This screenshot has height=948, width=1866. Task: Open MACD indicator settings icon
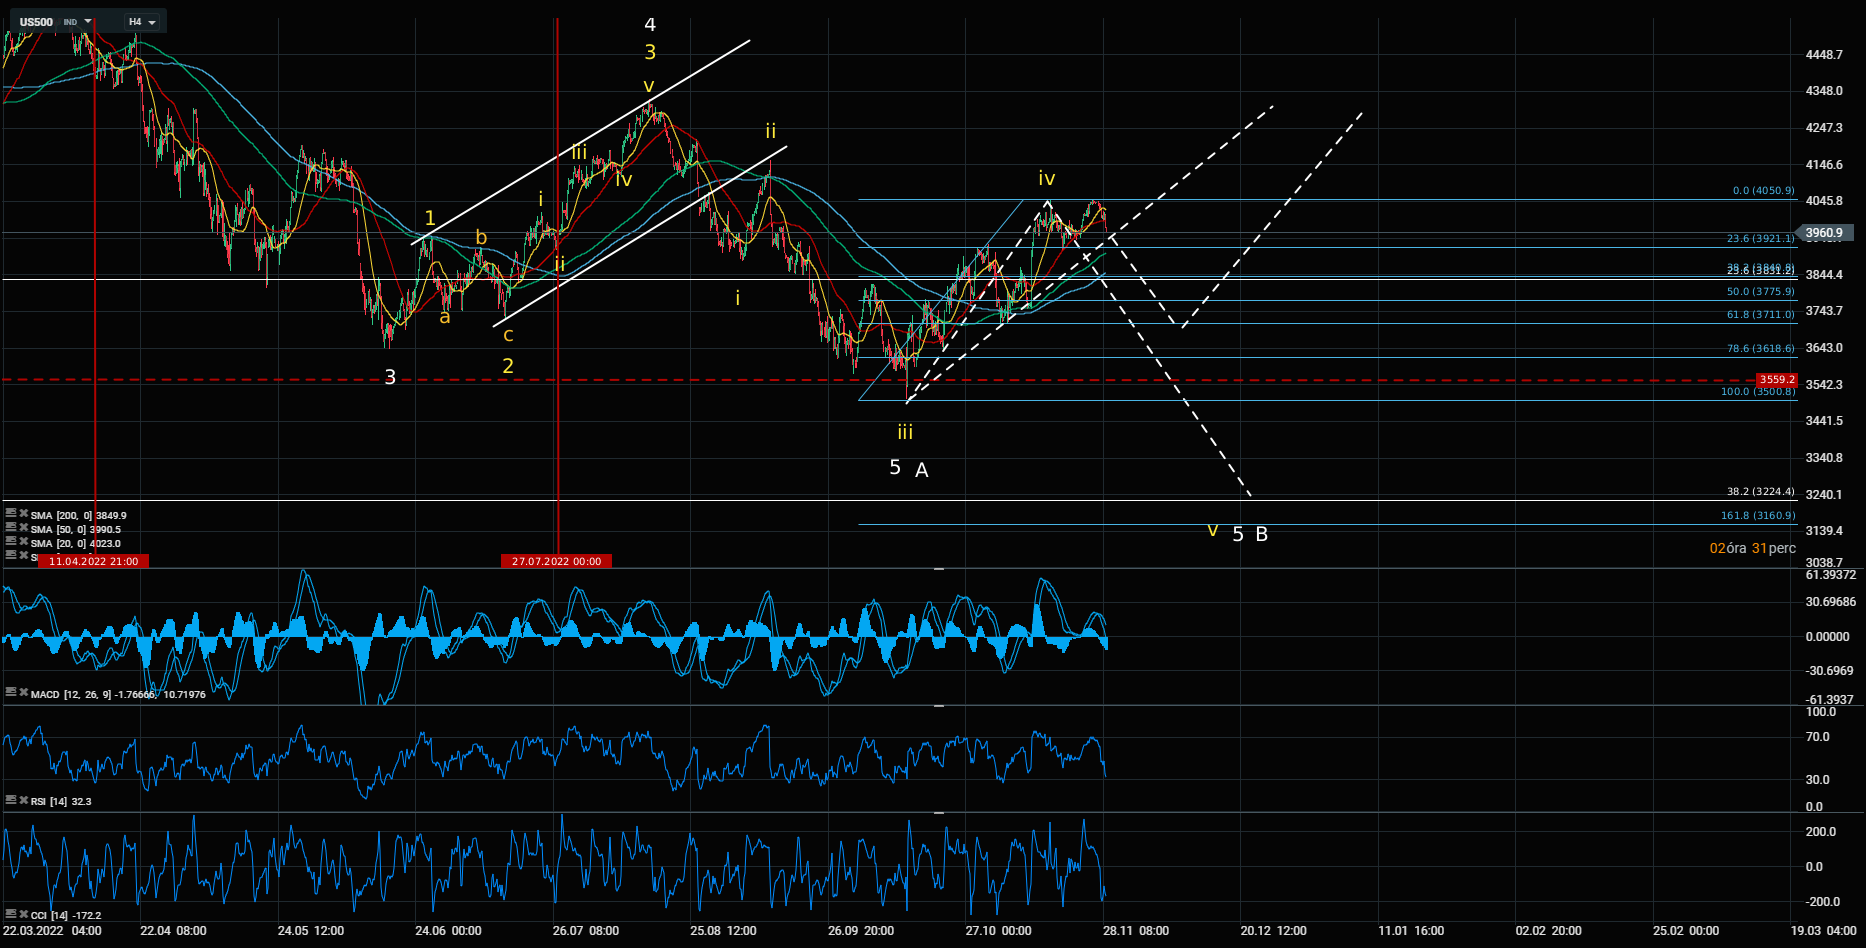pos(11,692)
